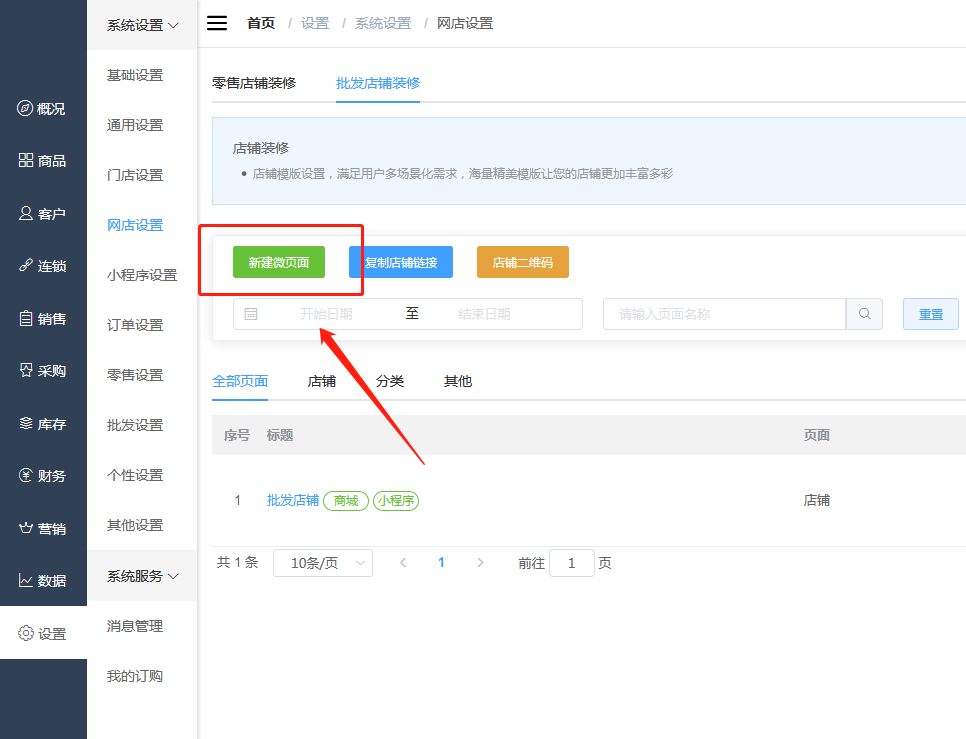
Task: Open 门店设置 submenu item
Action: coord(135,175)
